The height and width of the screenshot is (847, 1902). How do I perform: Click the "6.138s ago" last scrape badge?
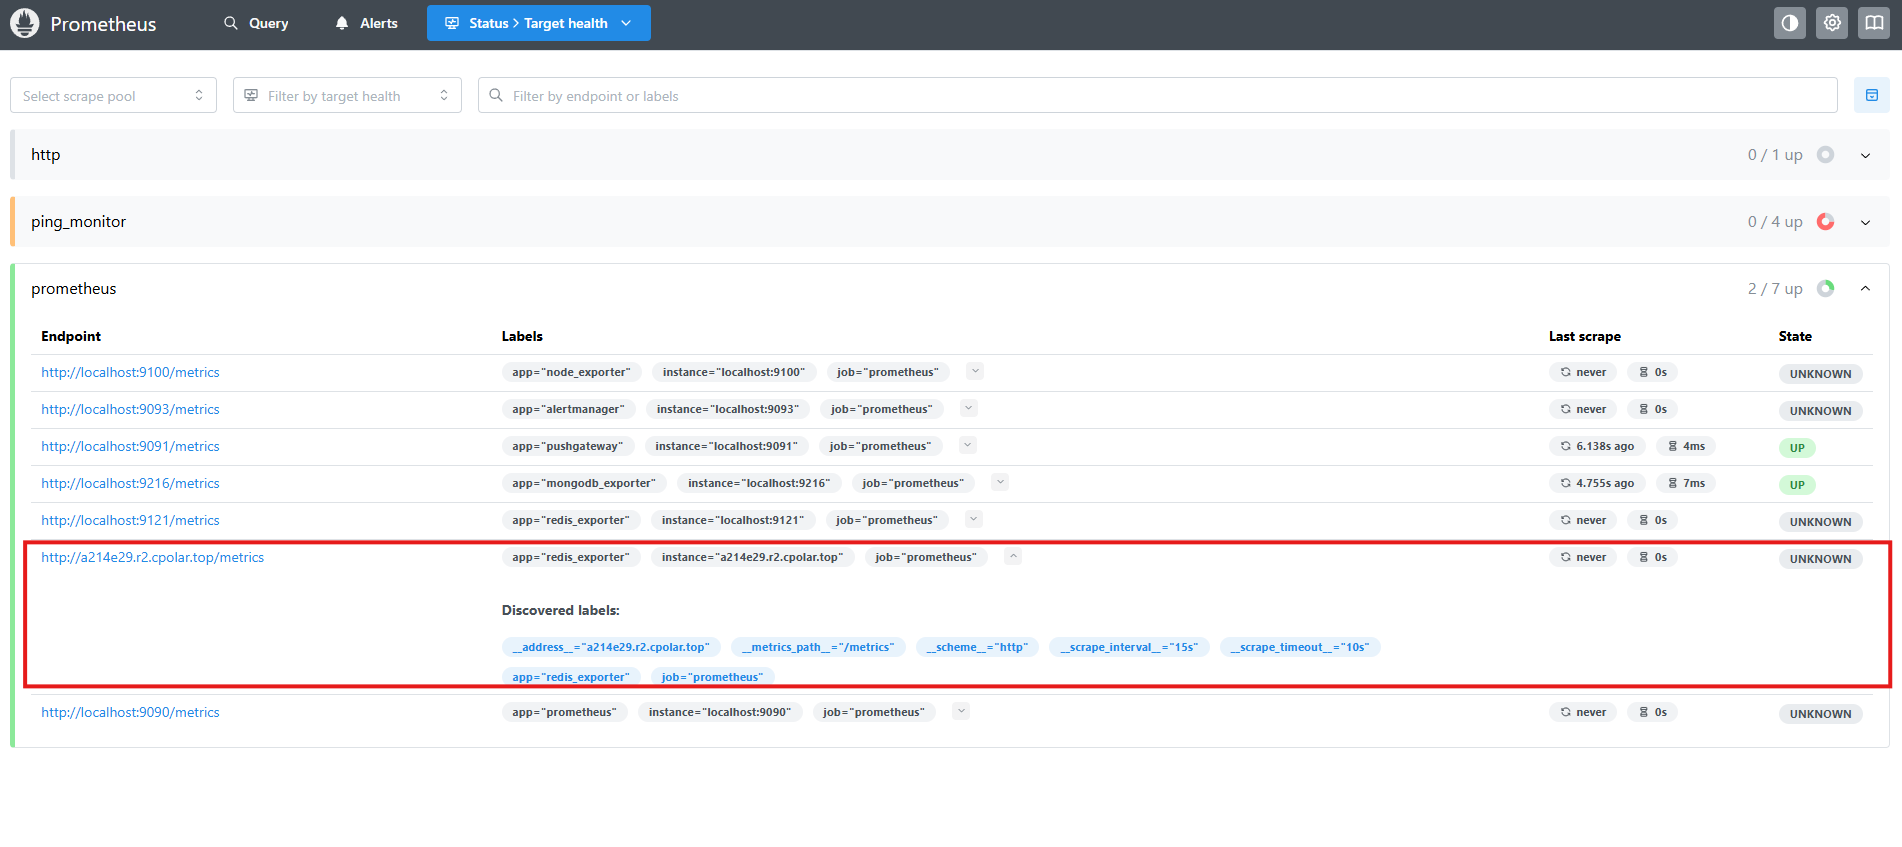[1597, 446]
